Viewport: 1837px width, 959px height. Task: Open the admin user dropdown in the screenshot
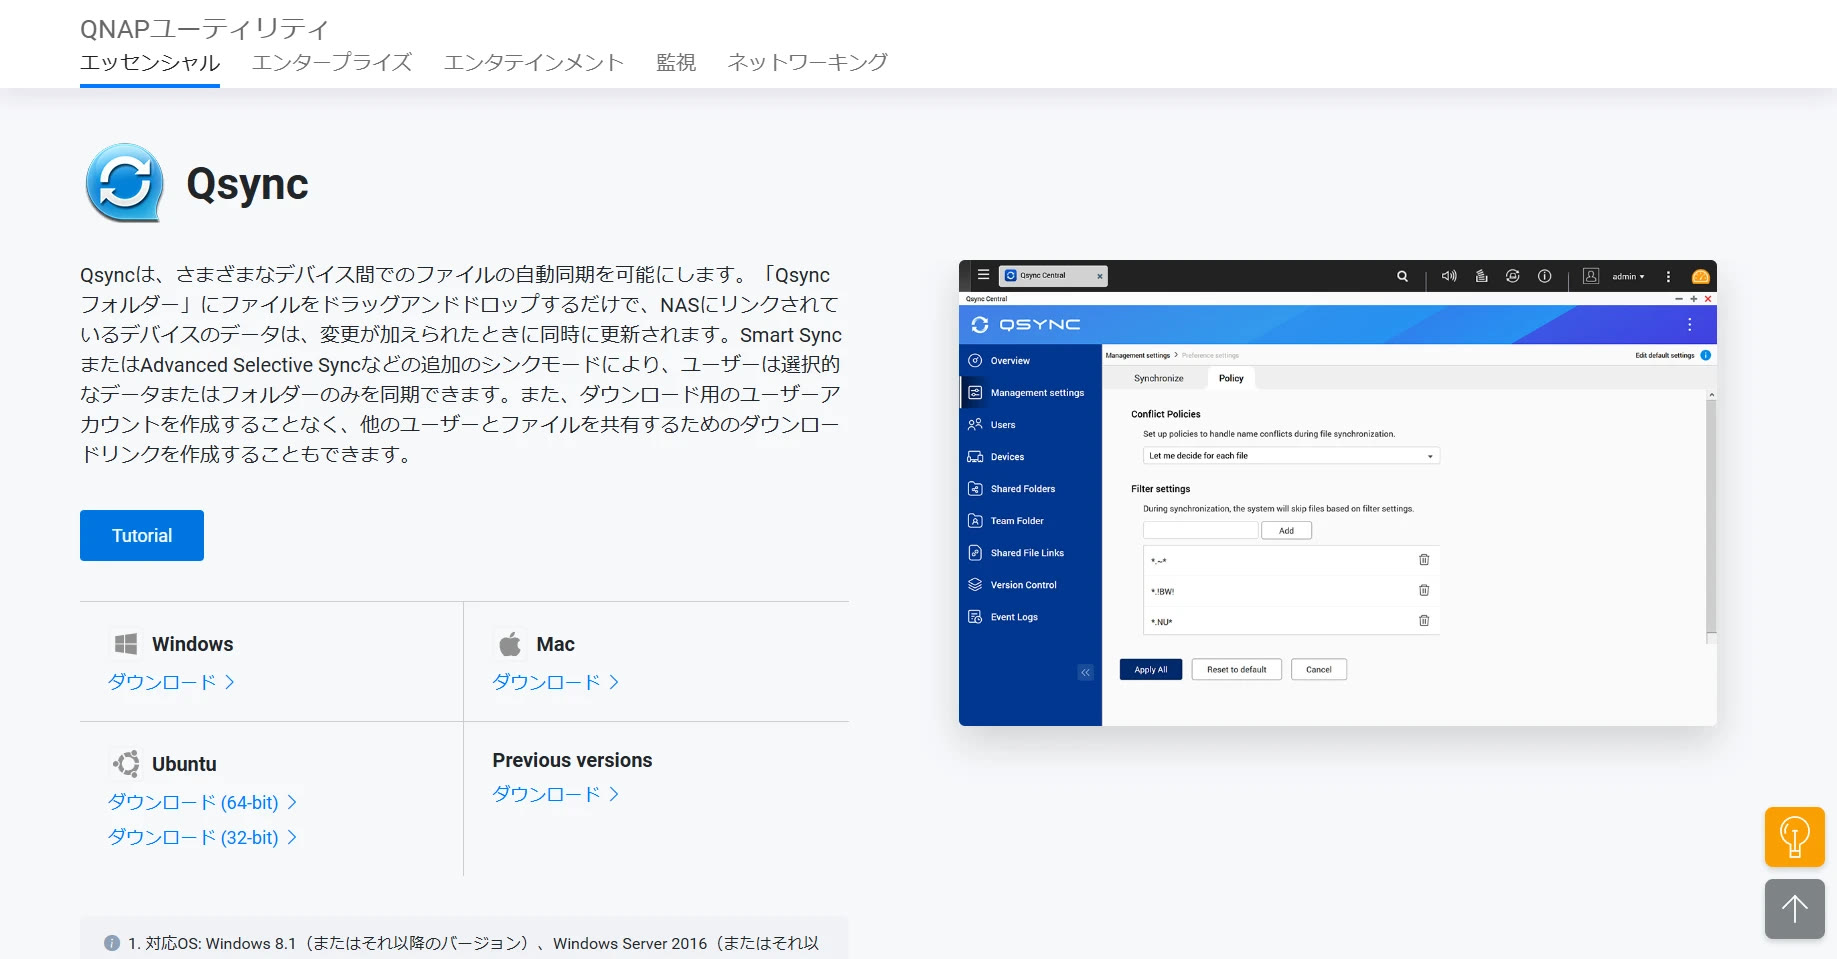(x=1627, y=276)
